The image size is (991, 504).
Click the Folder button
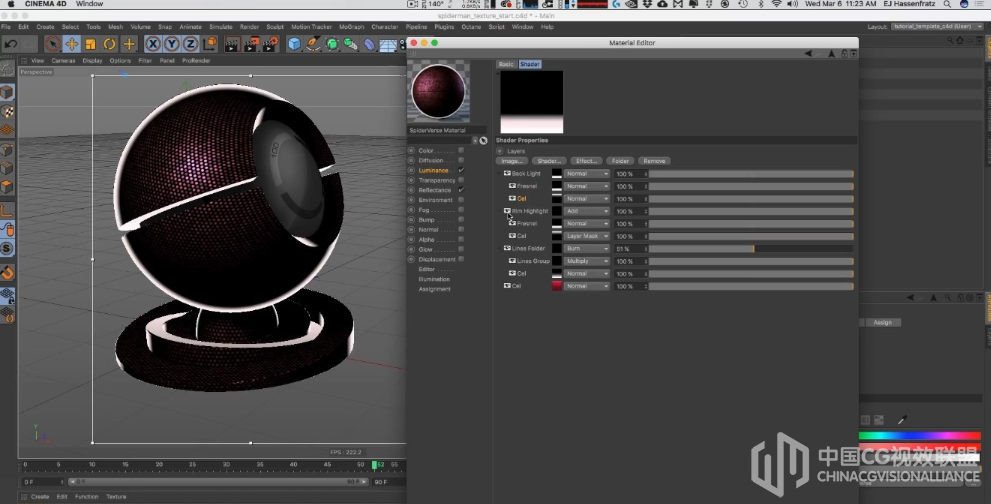coord(620,161)
